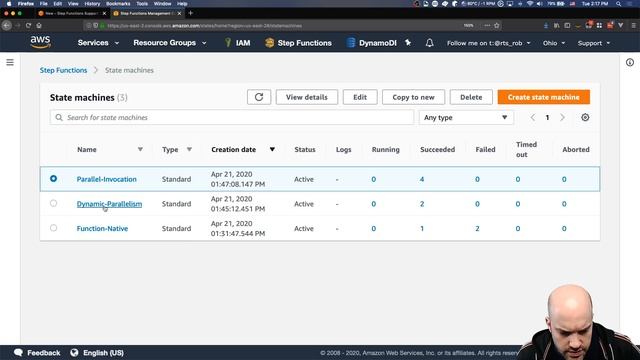This screenshot has height=360, width=640.
Task: Open Function-Native failed count 2
Action: coord(477,229)
